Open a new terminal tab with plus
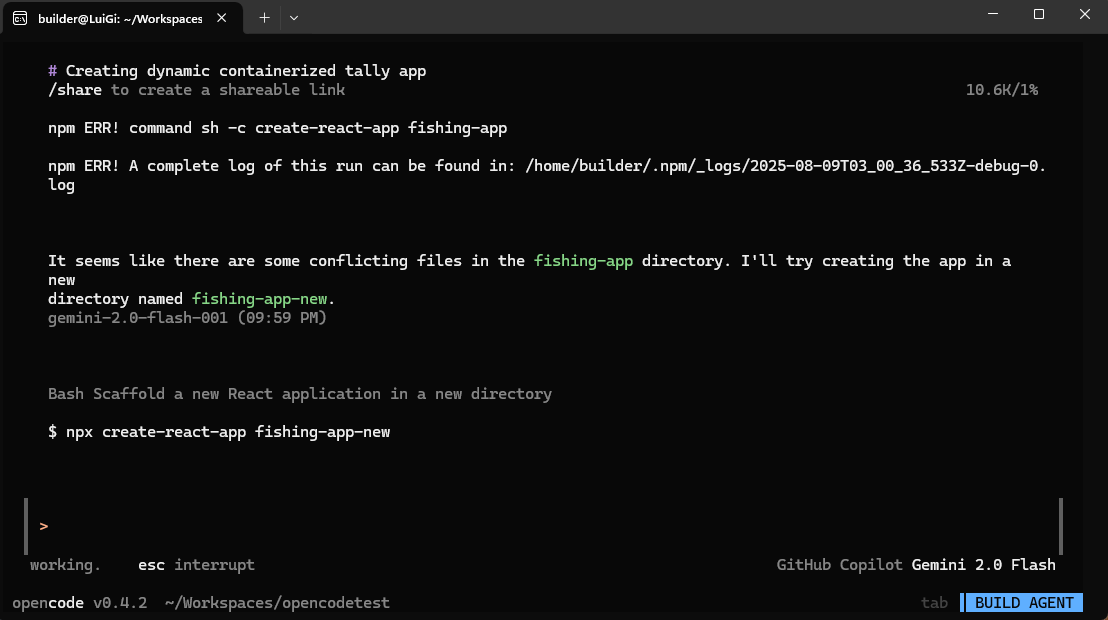The width and height of the screenshot is (1108, 620). (x=264, y=18)
